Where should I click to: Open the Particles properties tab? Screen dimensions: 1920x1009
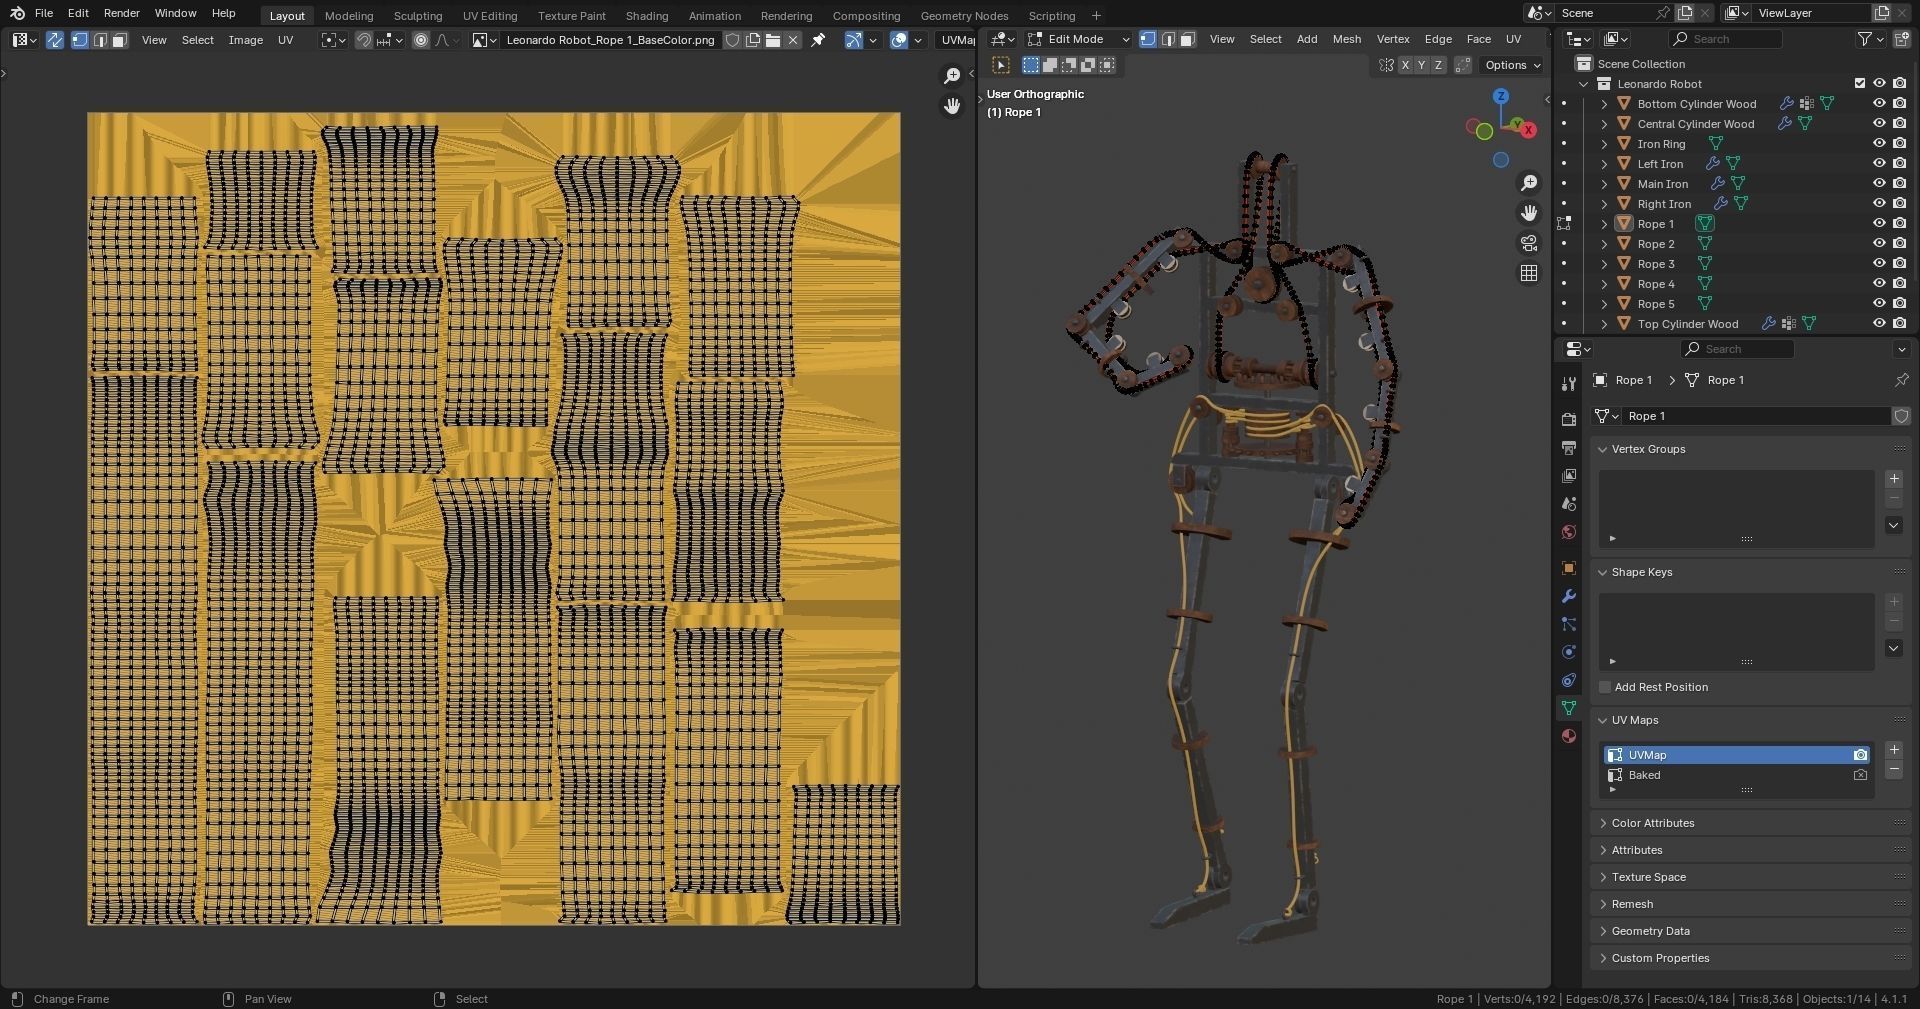tap(1568, 623)
